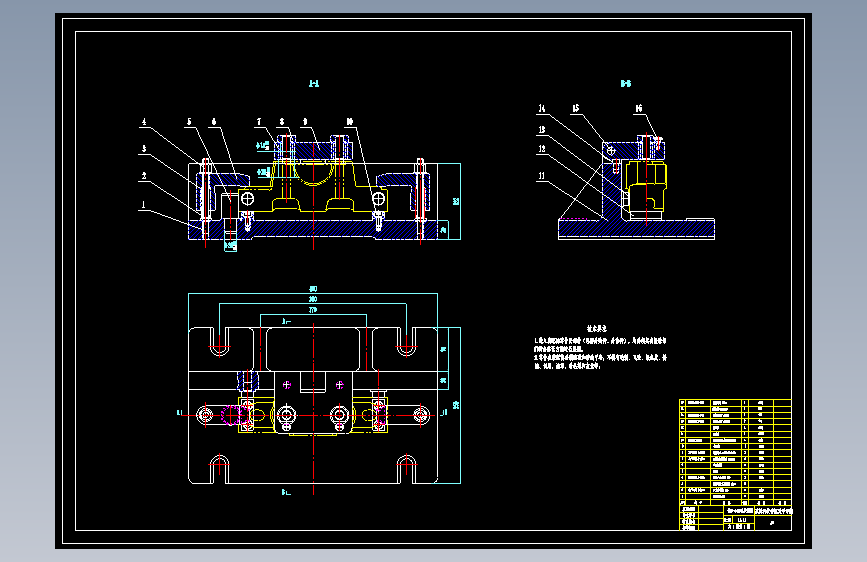This screenshot has height=562, width=867.
Task: Click part balloon number 9
Action: tap(305, 122)
